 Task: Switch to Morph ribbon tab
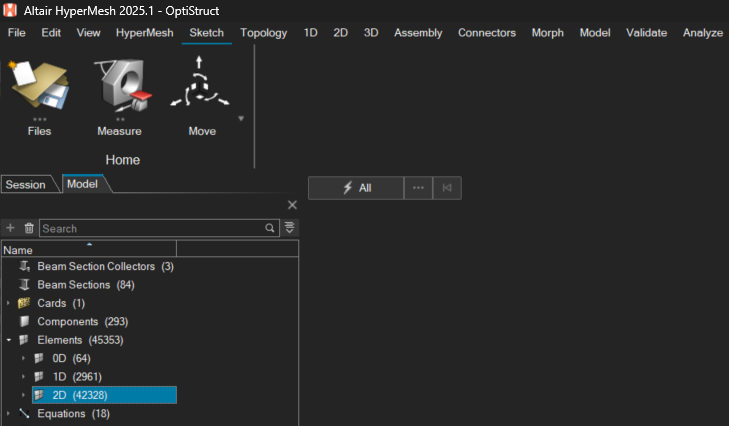click(548, 33)
